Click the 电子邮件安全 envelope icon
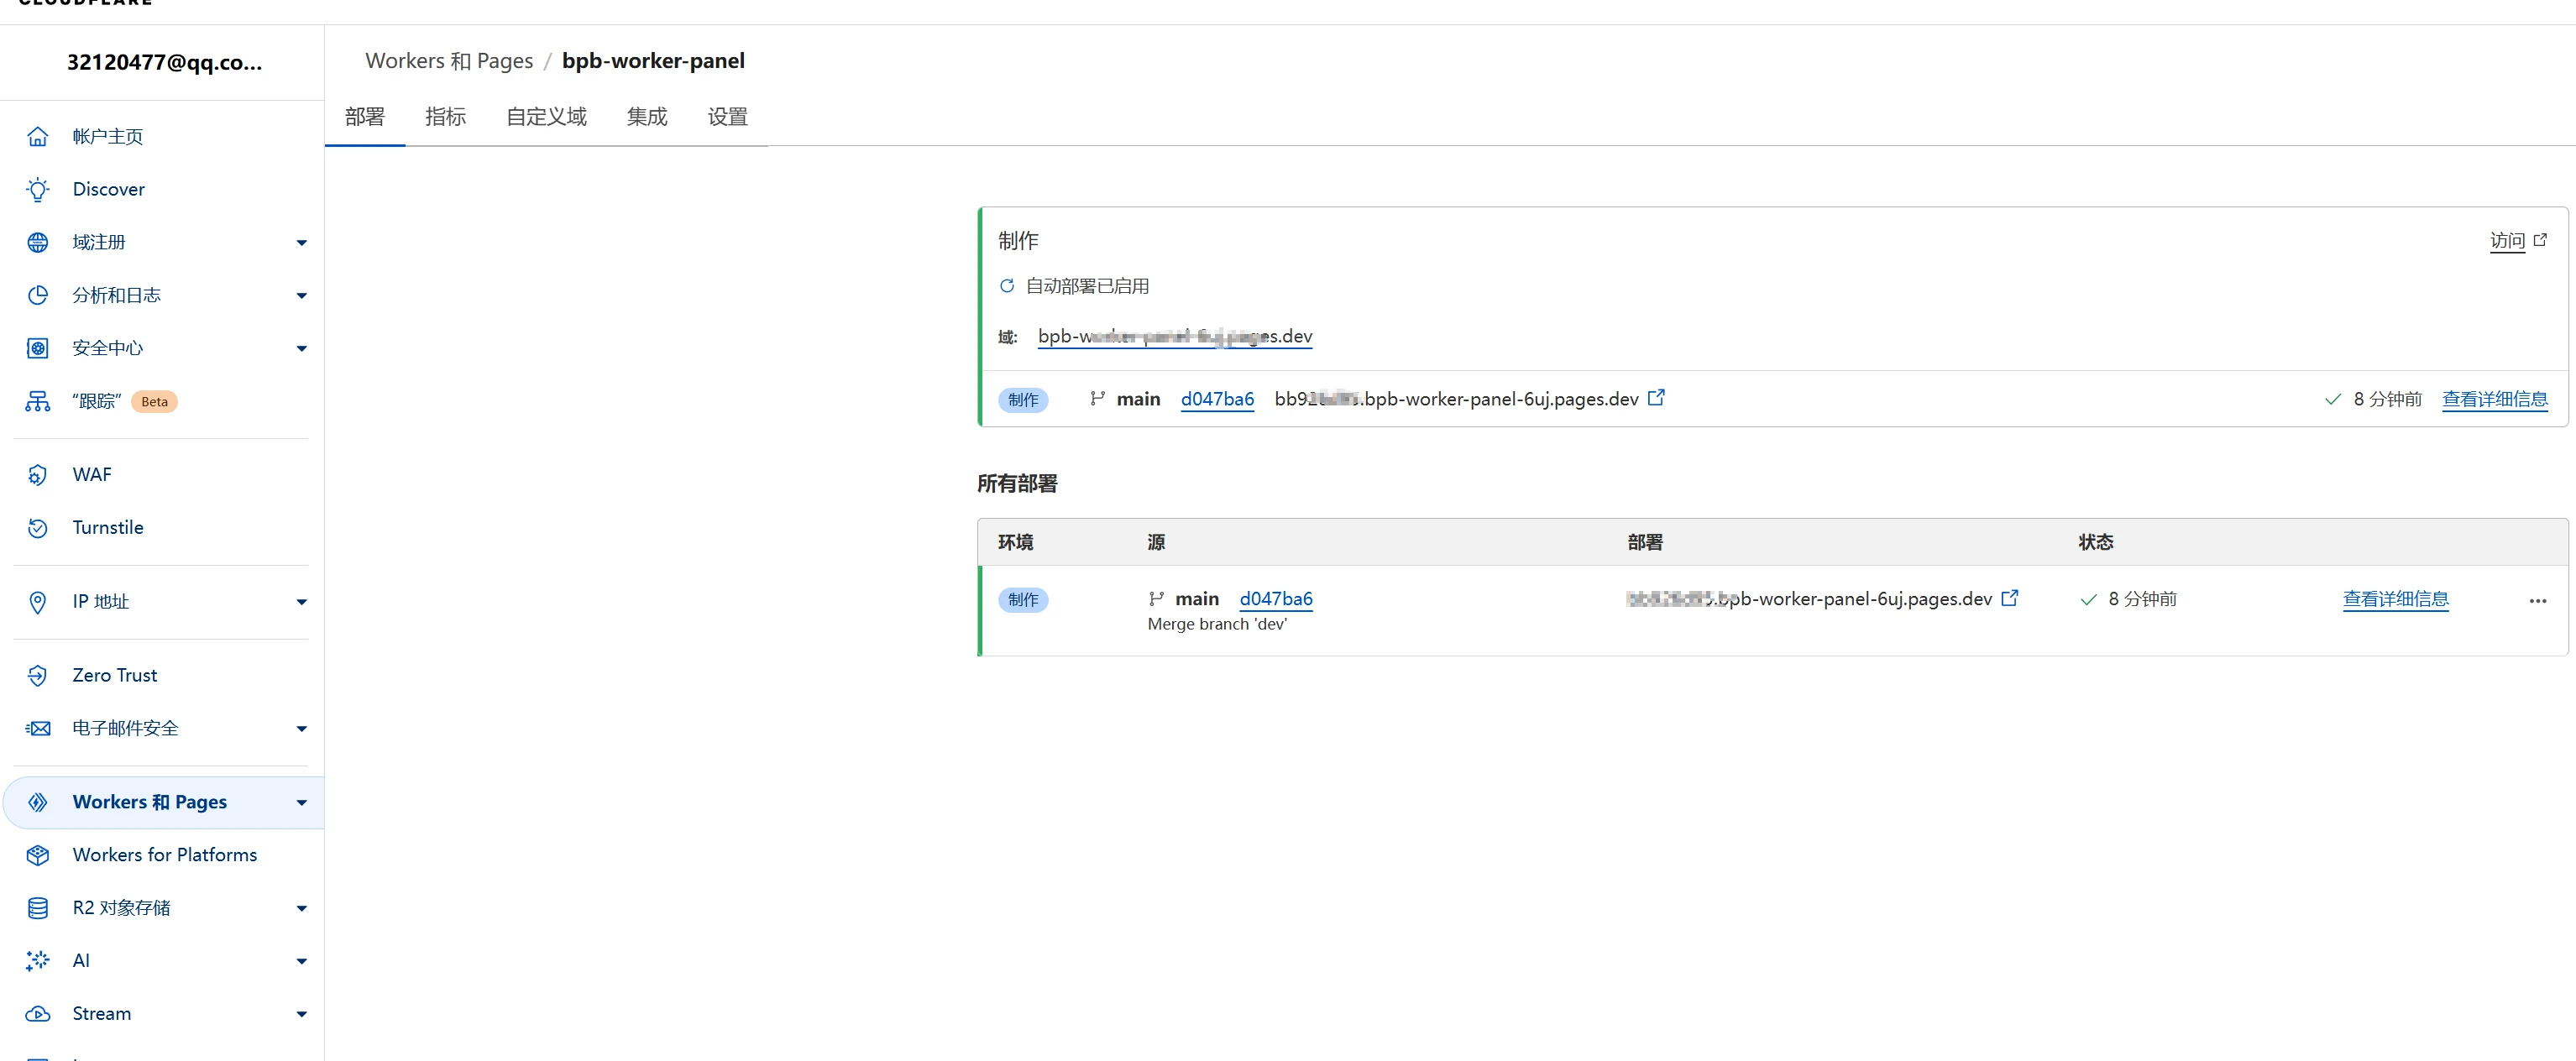The image size is (2576, 1061). click(37, 728)
